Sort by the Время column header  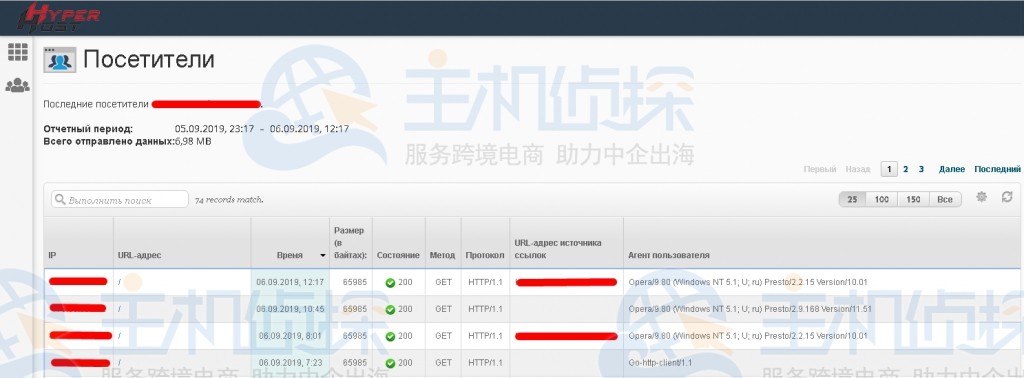[x=289, y=255]
